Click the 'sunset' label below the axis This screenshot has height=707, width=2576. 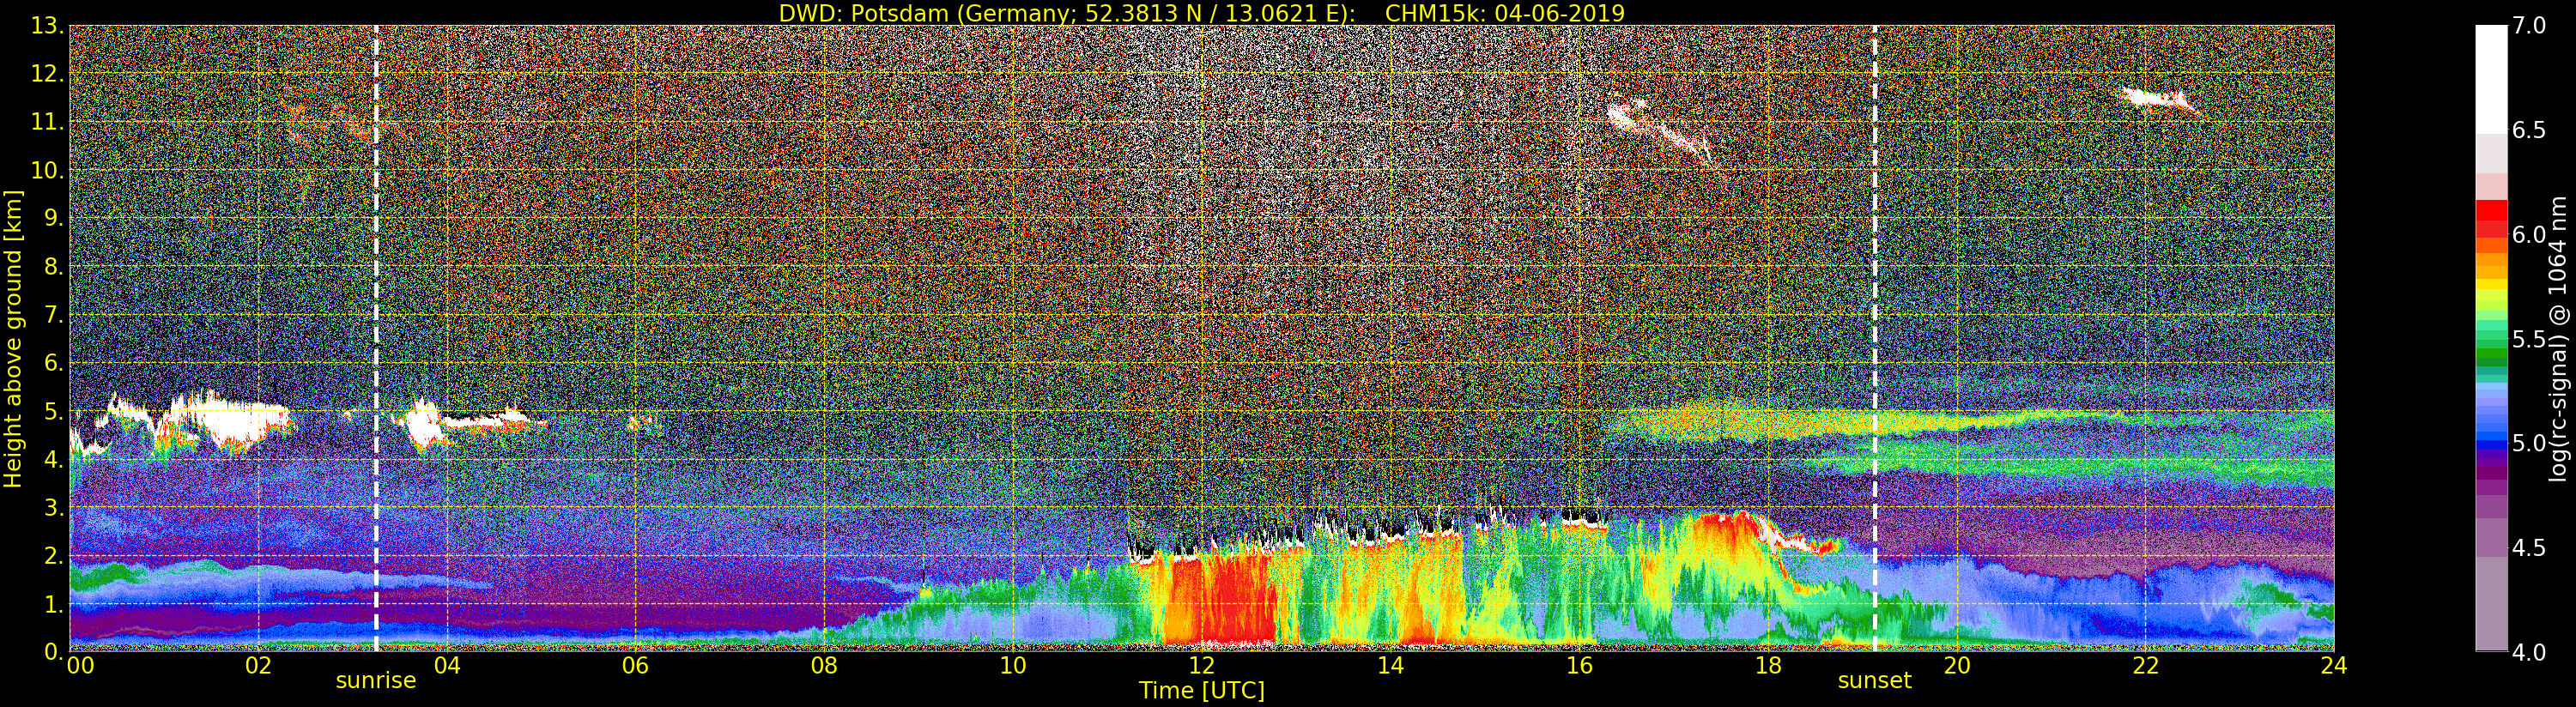(x=1874, y=681)
